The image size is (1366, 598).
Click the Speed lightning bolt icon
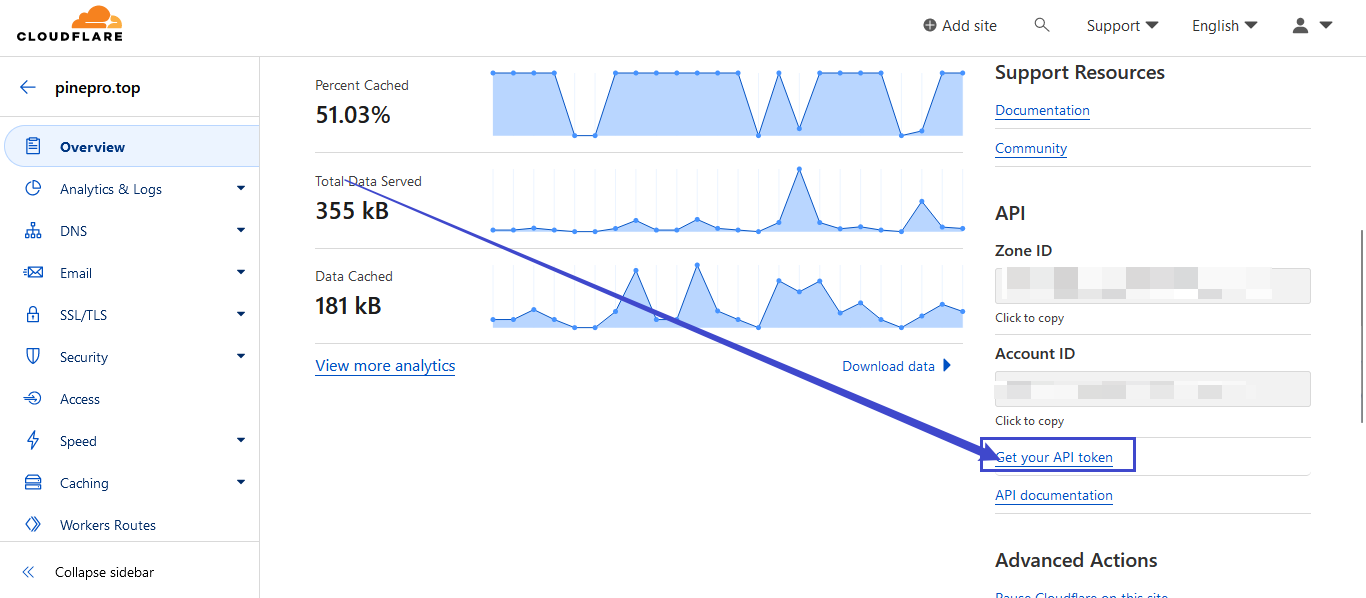pos(33,441)
